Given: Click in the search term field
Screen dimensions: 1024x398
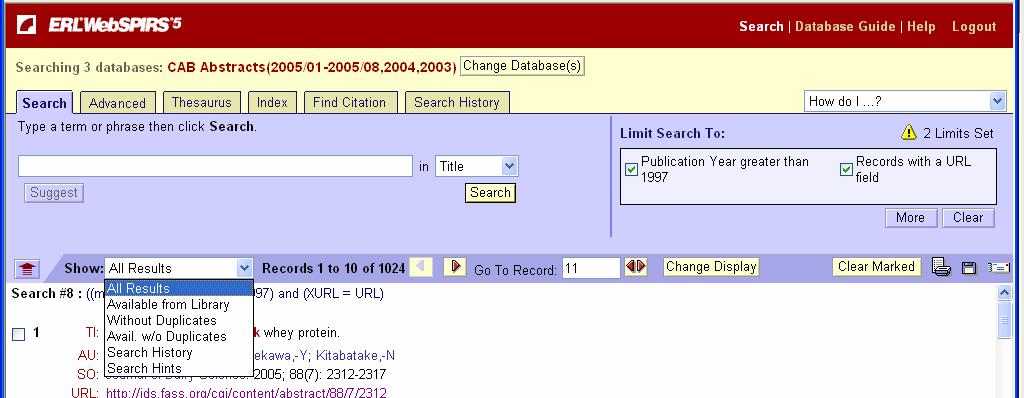Looking at the screenshot, I should tap(216, 166).
